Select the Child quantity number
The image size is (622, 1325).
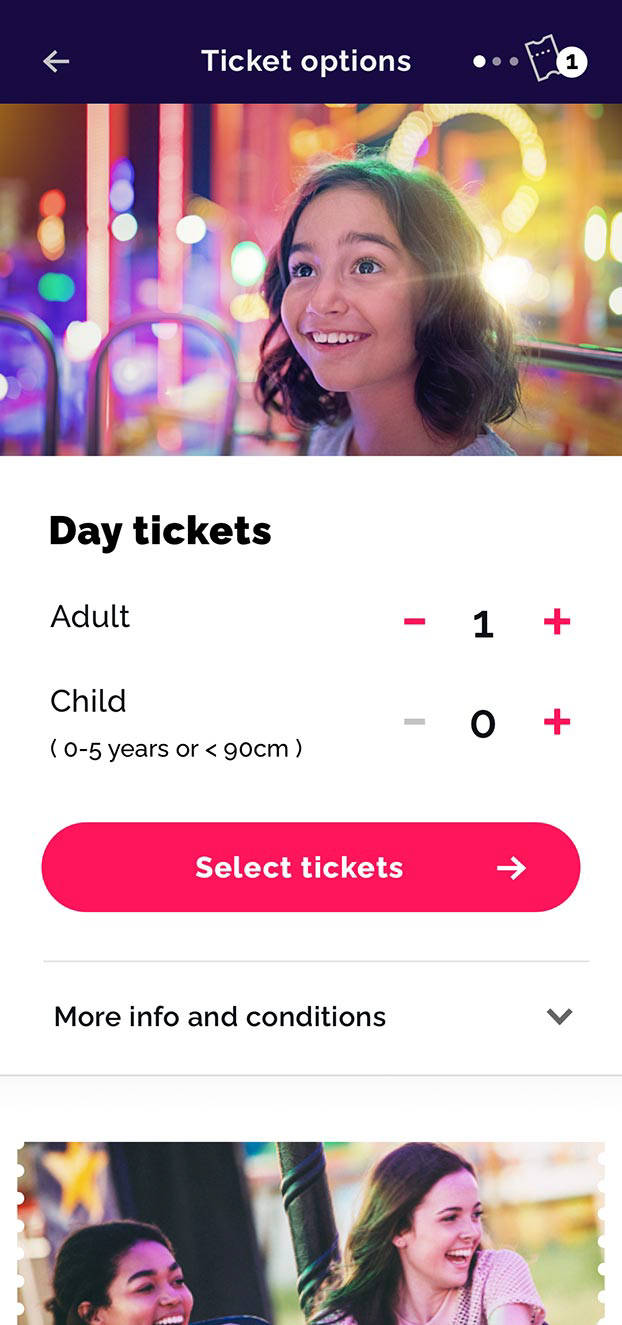[x=483, y=723]
